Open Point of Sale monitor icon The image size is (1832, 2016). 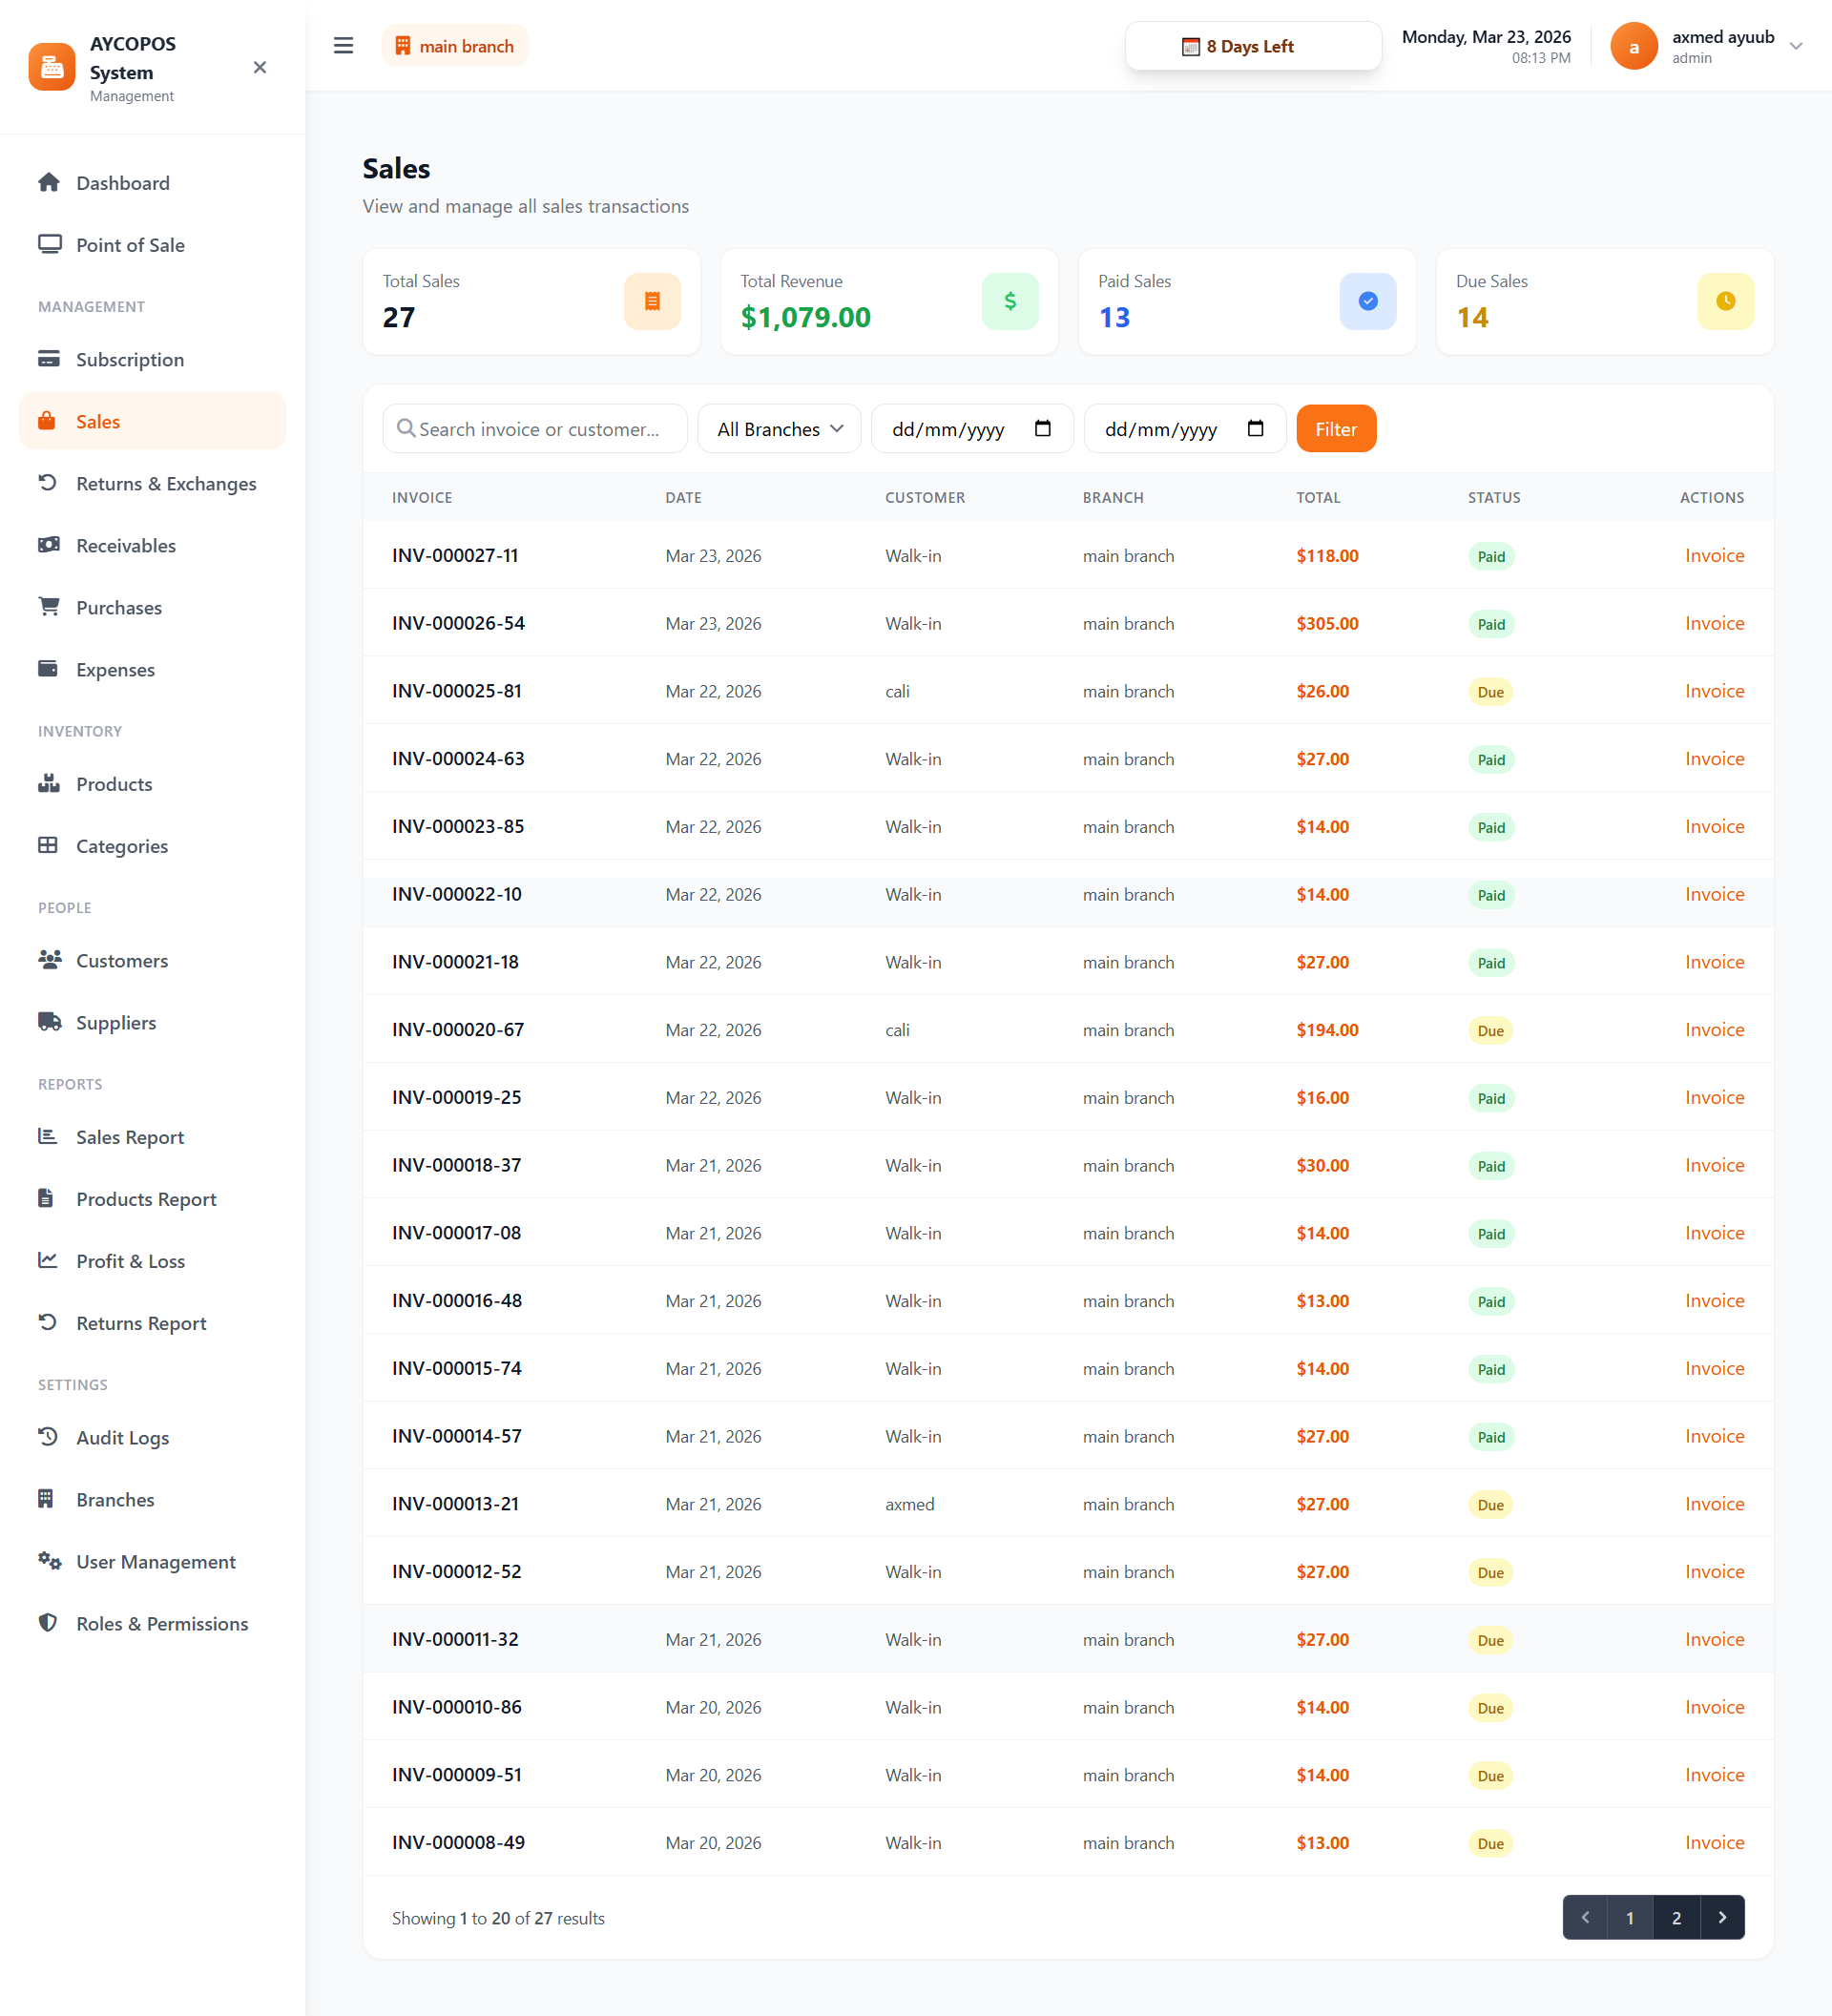(49, 244)
